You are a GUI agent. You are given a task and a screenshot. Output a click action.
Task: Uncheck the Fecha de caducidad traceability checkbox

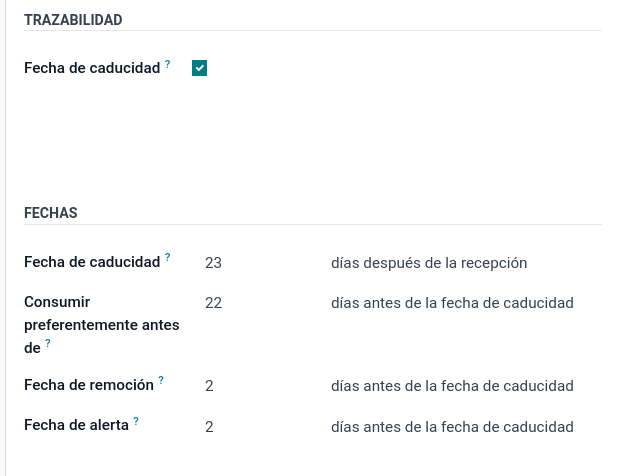tap(199, 68)
